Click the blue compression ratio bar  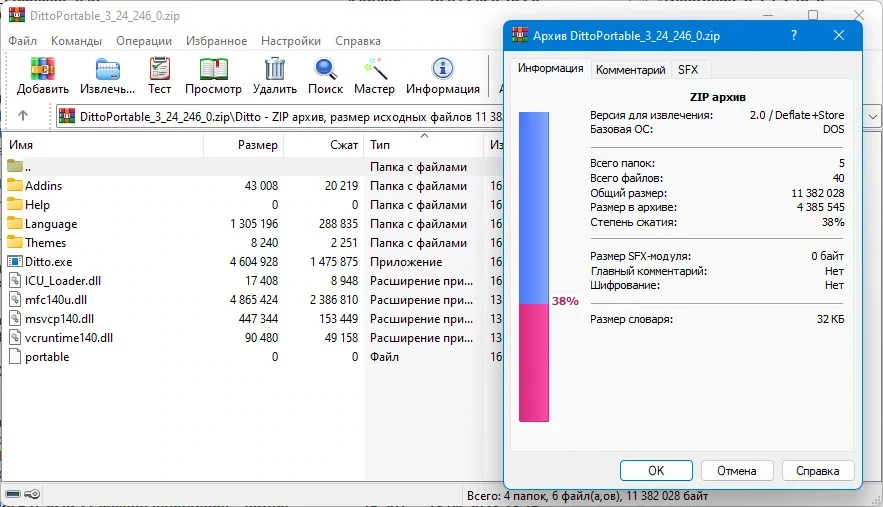point(533,208)
